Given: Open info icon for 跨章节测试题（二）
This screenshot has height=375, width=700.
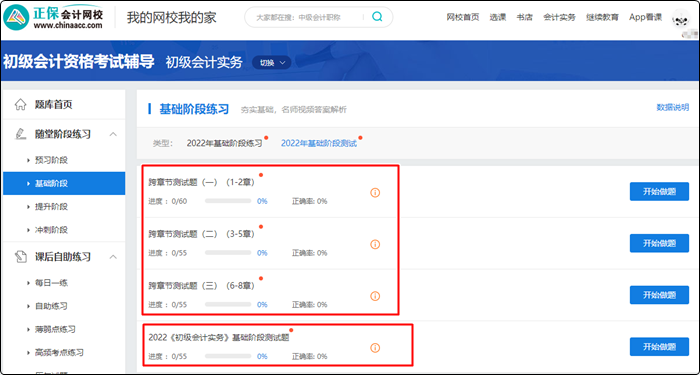Looking at the screenshot, I should tap(375, 244).
